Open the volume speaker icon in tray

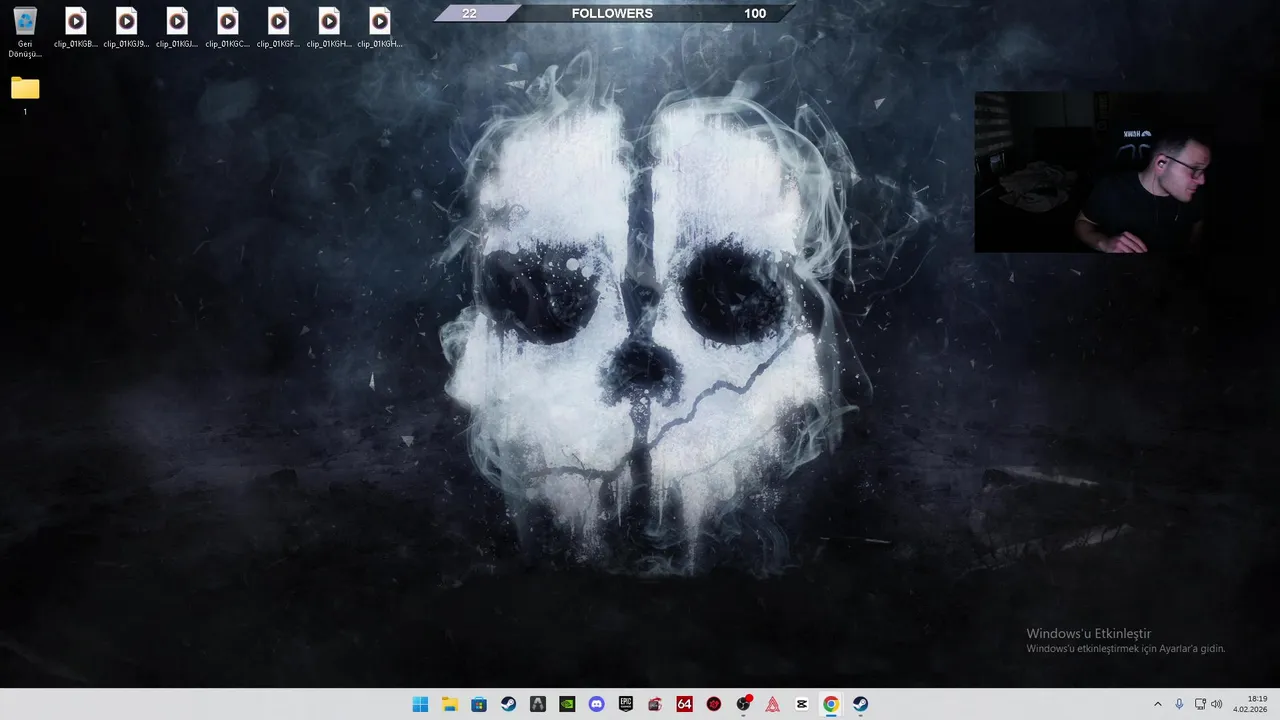point(1217,704)
